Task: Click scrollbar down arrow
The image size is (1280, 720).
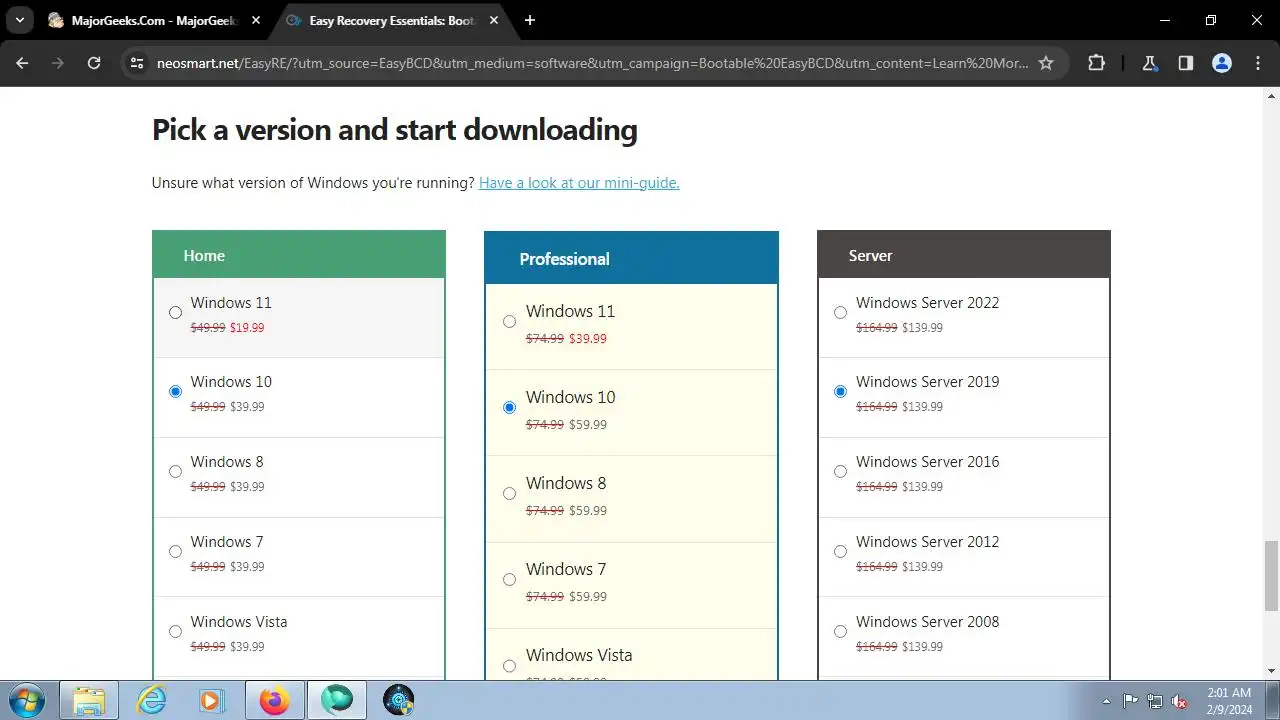Action: click(1271, 671)
